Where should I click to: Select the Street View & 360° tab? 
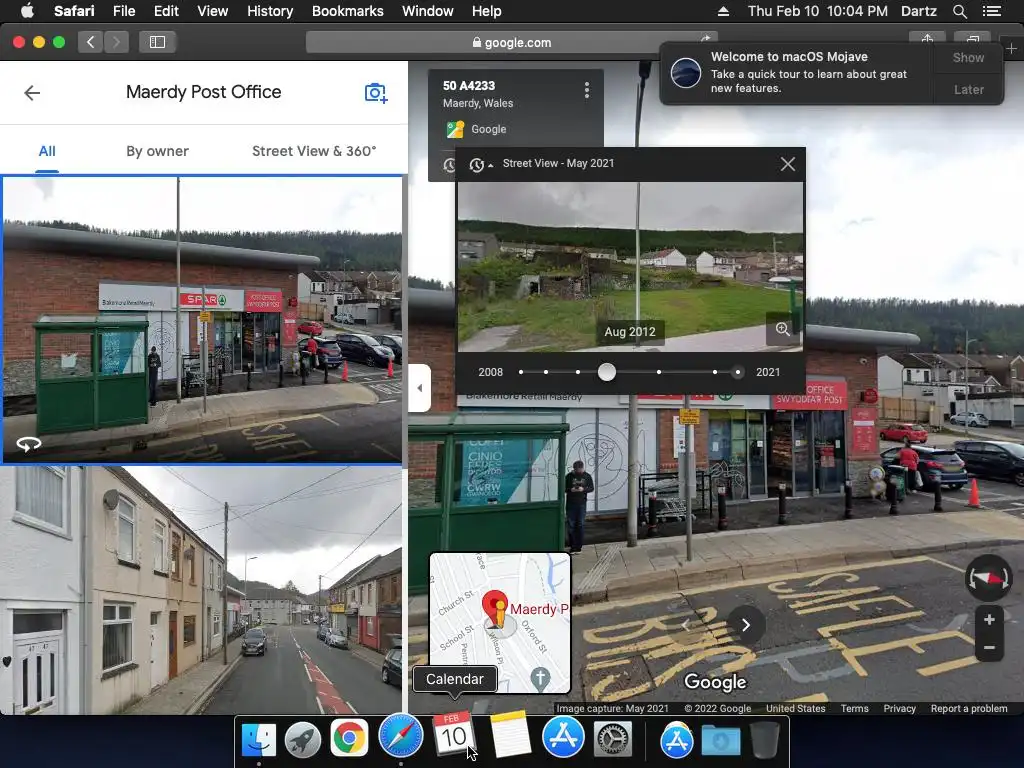pos(314,152)
